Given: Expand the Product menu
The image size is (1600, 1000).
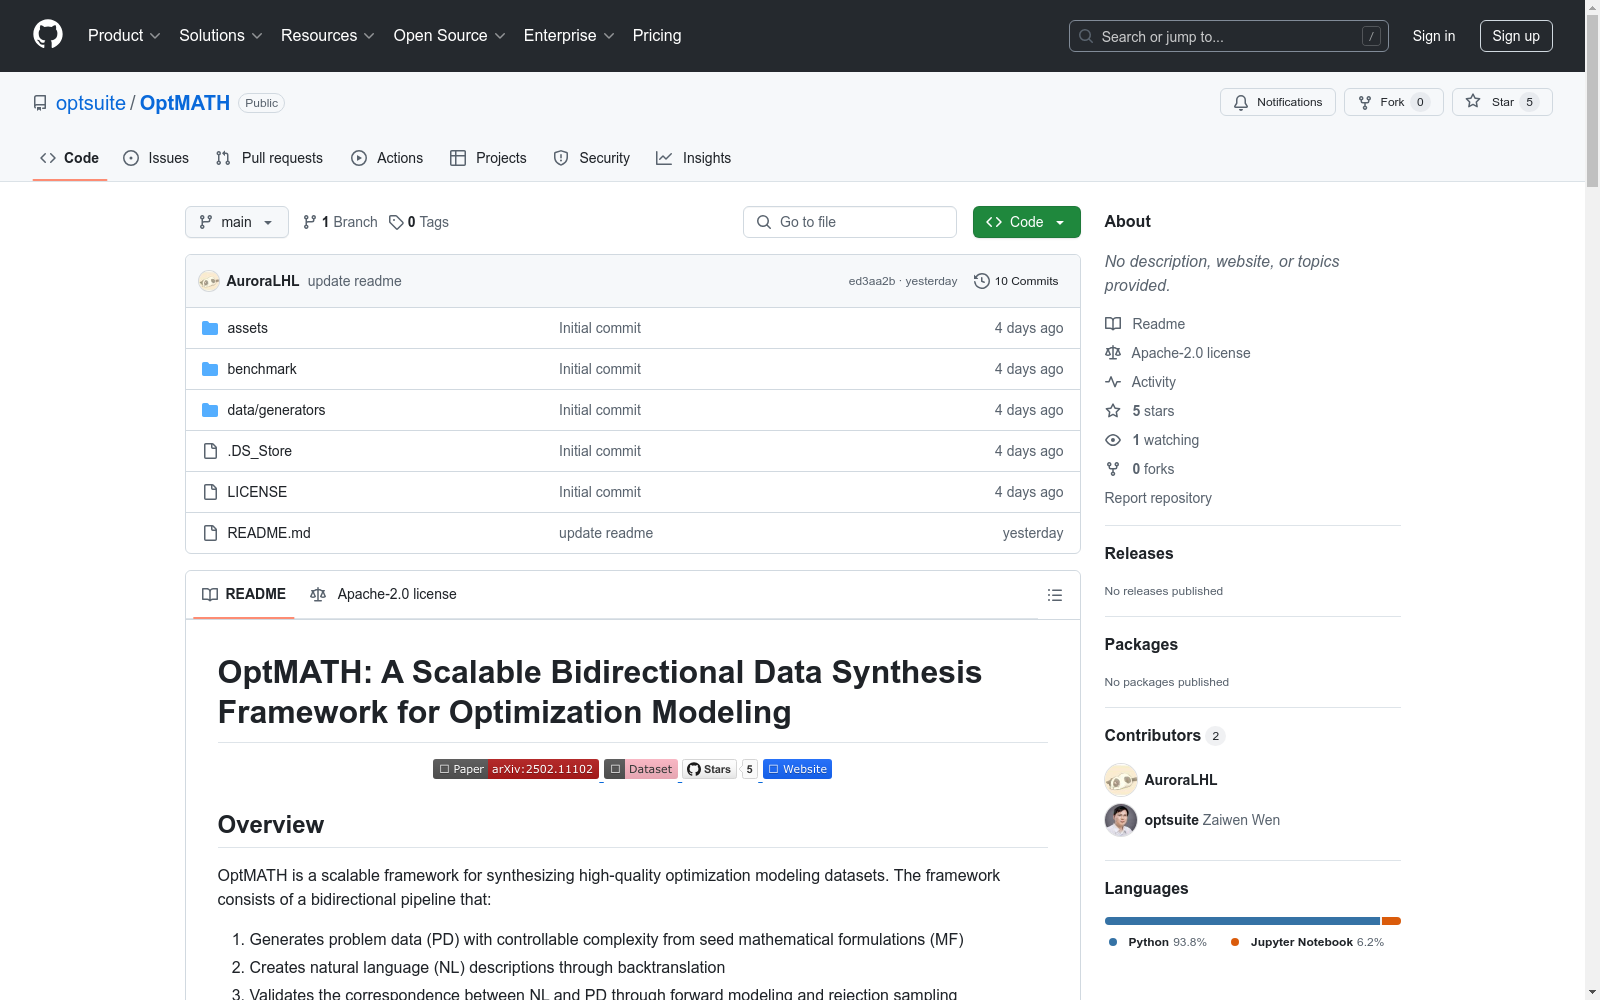Looking at the screenshot, I should coord(124,36).
